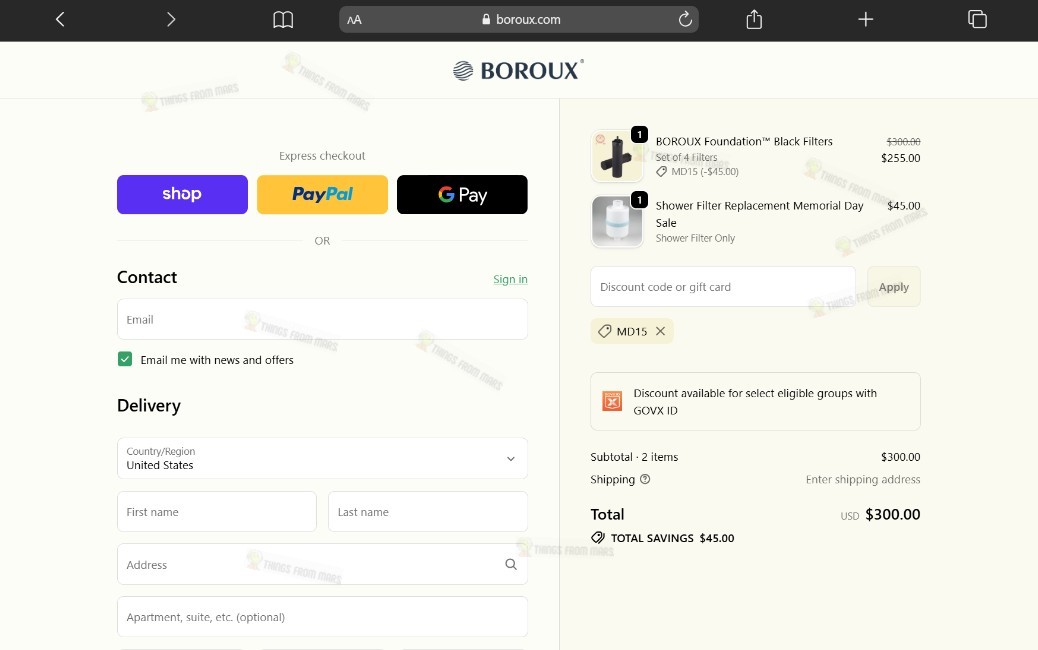Remove the MD15 discount code
This screenshot has height=650, width=1038.
tap(661, 331)
